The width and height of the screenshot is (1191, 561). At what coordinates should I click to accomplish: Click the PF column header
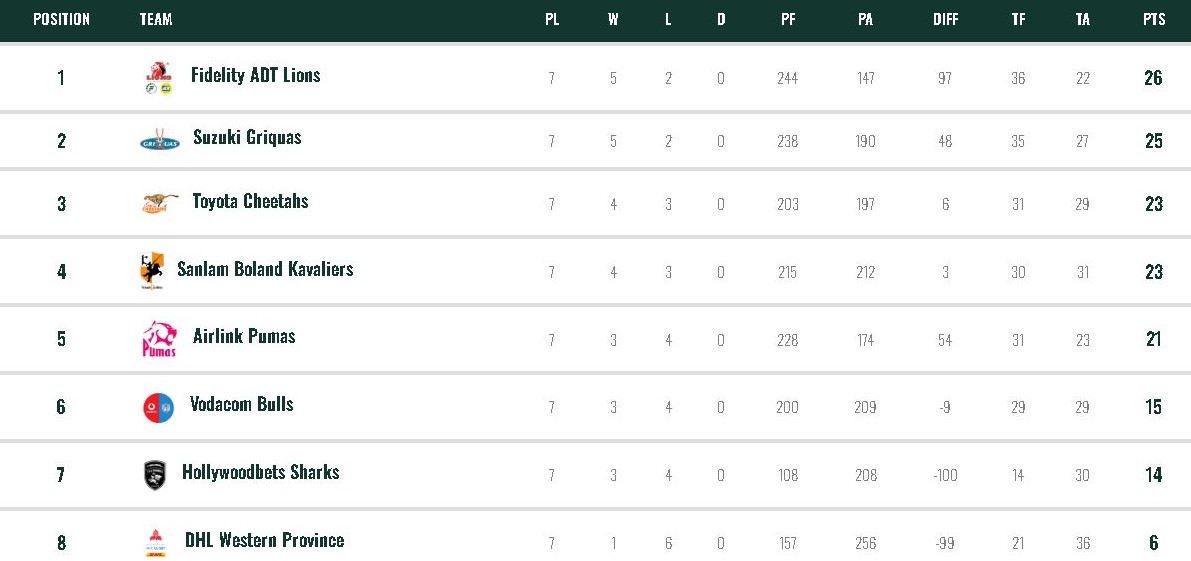(x=788, y=19)
